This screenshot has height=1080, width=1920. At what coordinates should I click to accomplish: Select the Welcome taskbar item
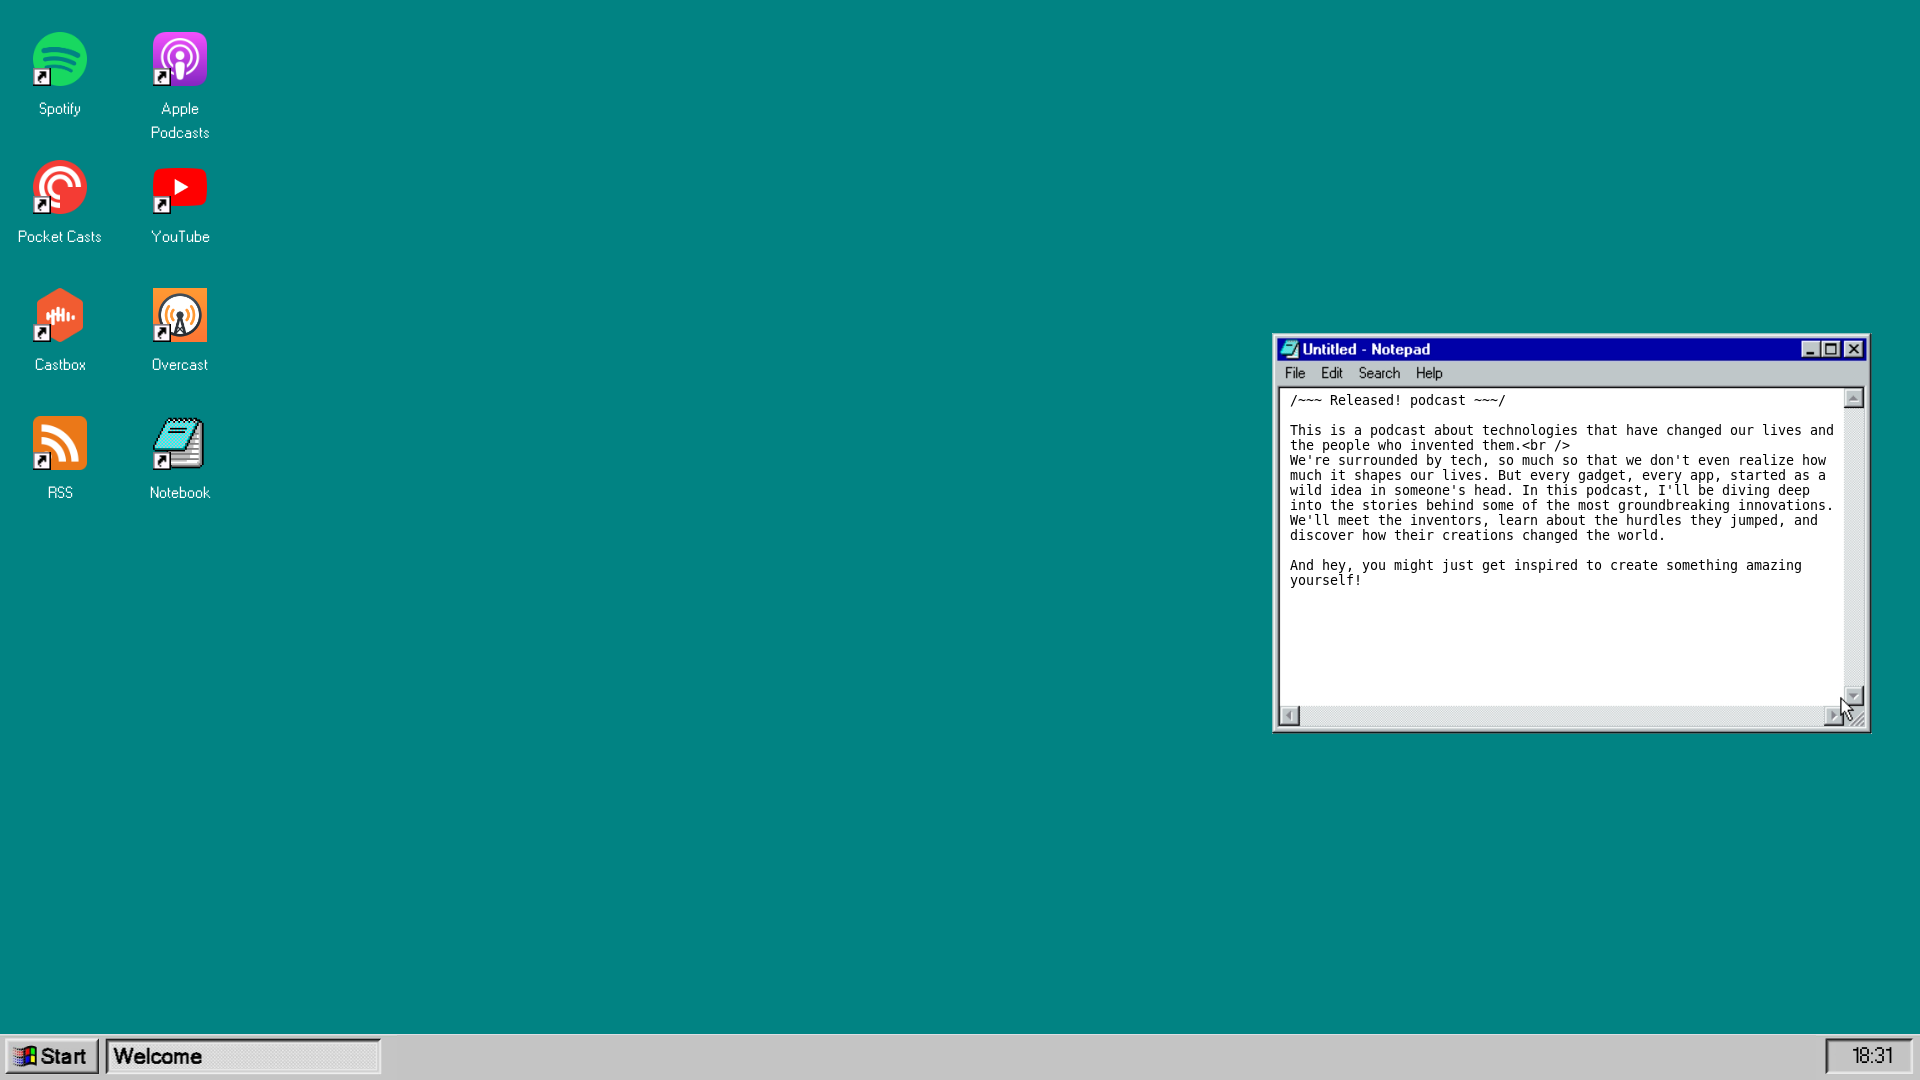tap(243, 1056)
